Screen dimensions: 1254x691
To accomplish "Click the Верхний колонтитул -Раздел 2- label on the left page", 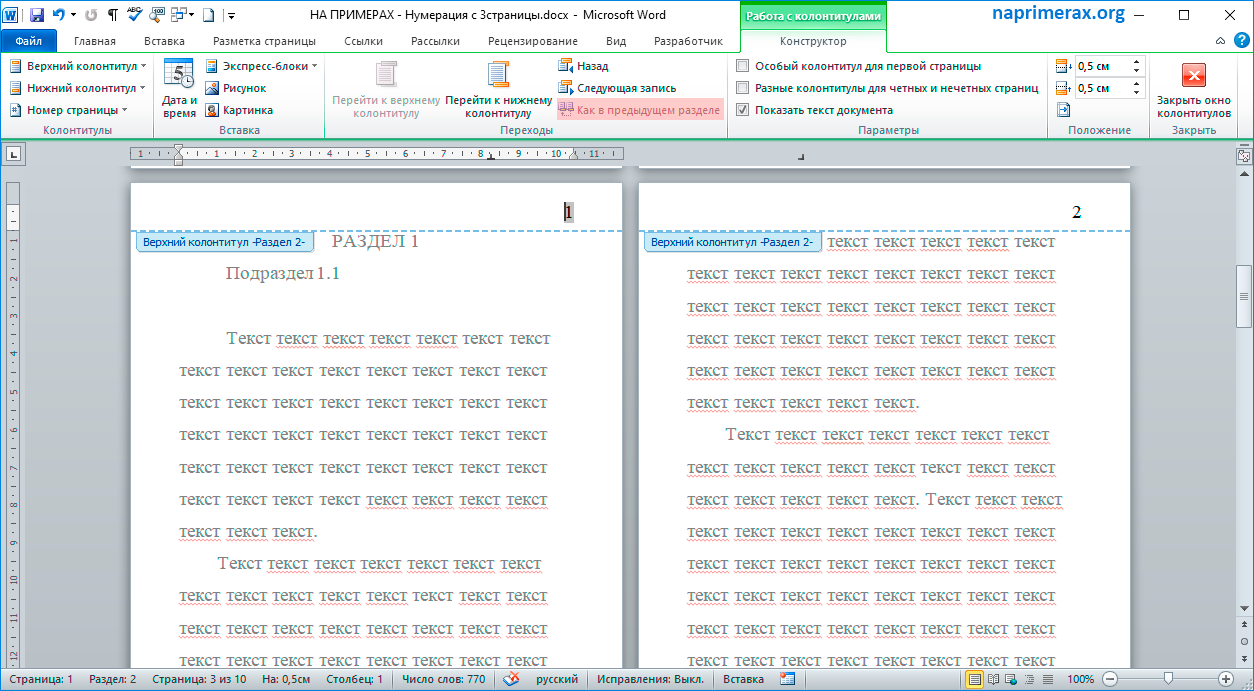I will coord(225,242).
